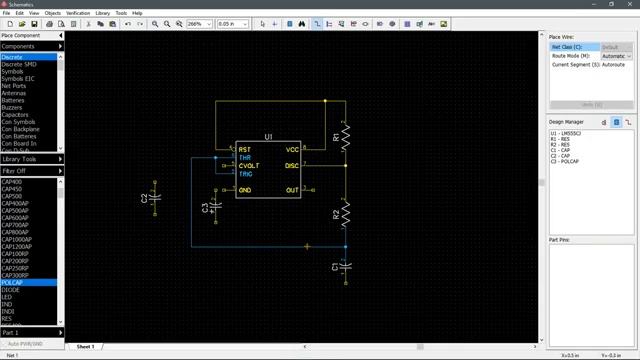Open the zoom percentage dropdown
The image size is (640, 360).
[x=209, y=24]
